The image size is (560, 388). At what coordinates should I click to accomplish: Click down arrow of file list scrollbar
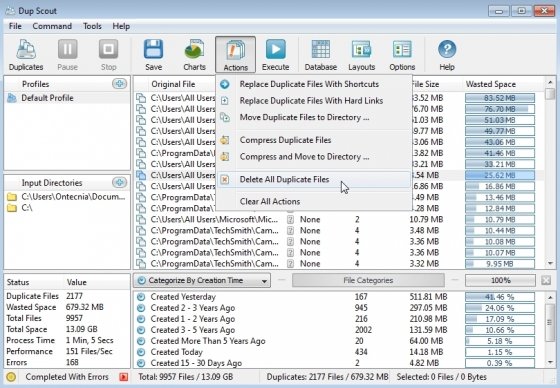[550, 264]
